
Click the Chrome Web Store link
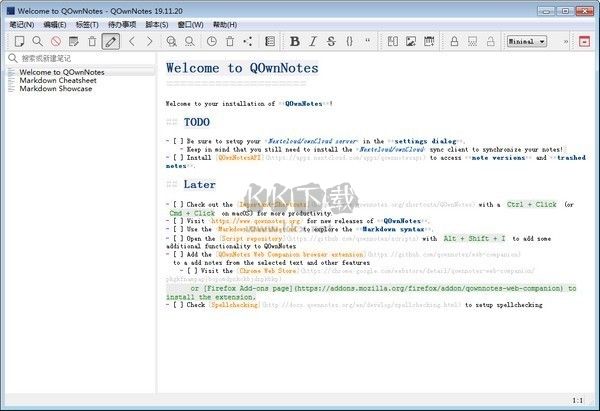[x=268, y=271]
